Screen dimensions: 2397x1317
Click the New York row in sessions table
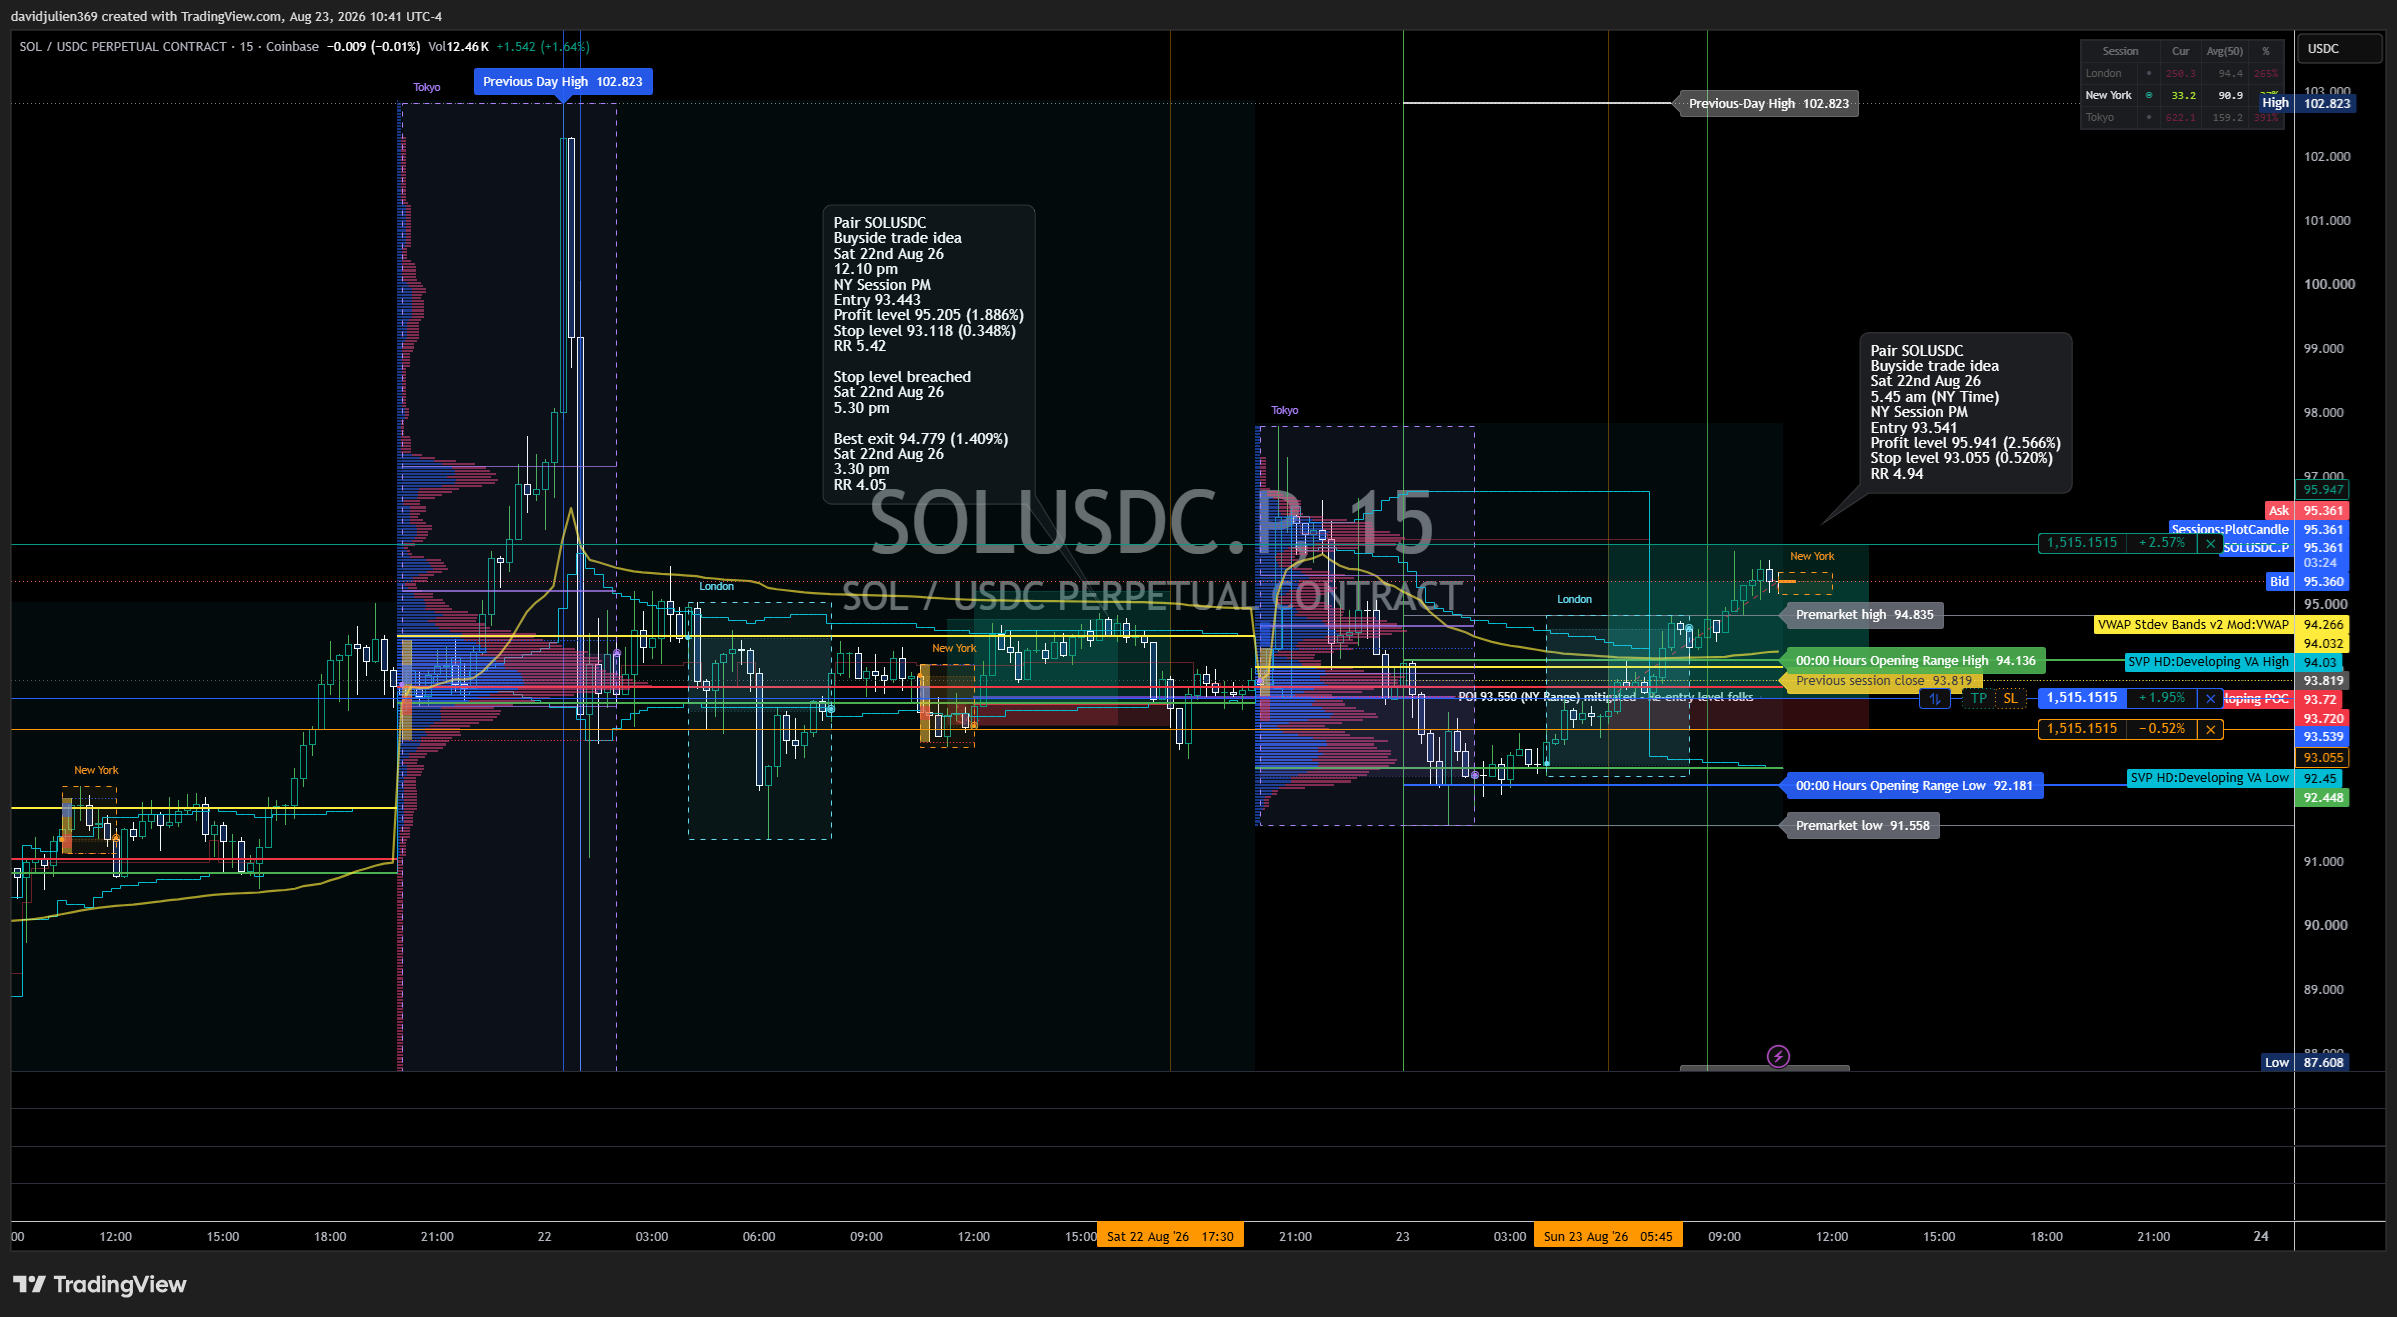[2184, 96]
